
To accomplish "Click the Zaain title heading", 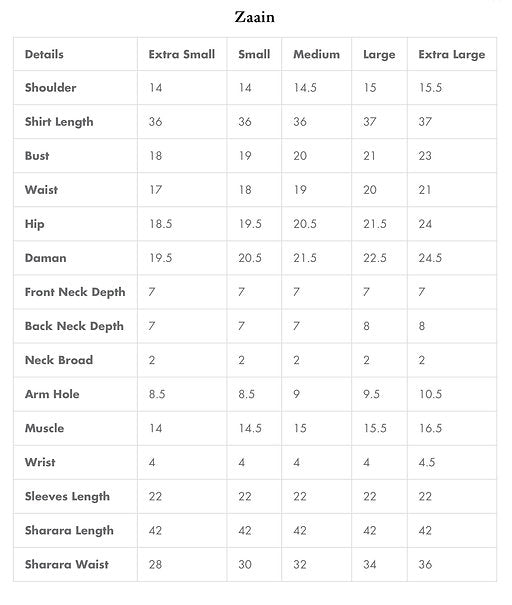I will coord(254,17).
